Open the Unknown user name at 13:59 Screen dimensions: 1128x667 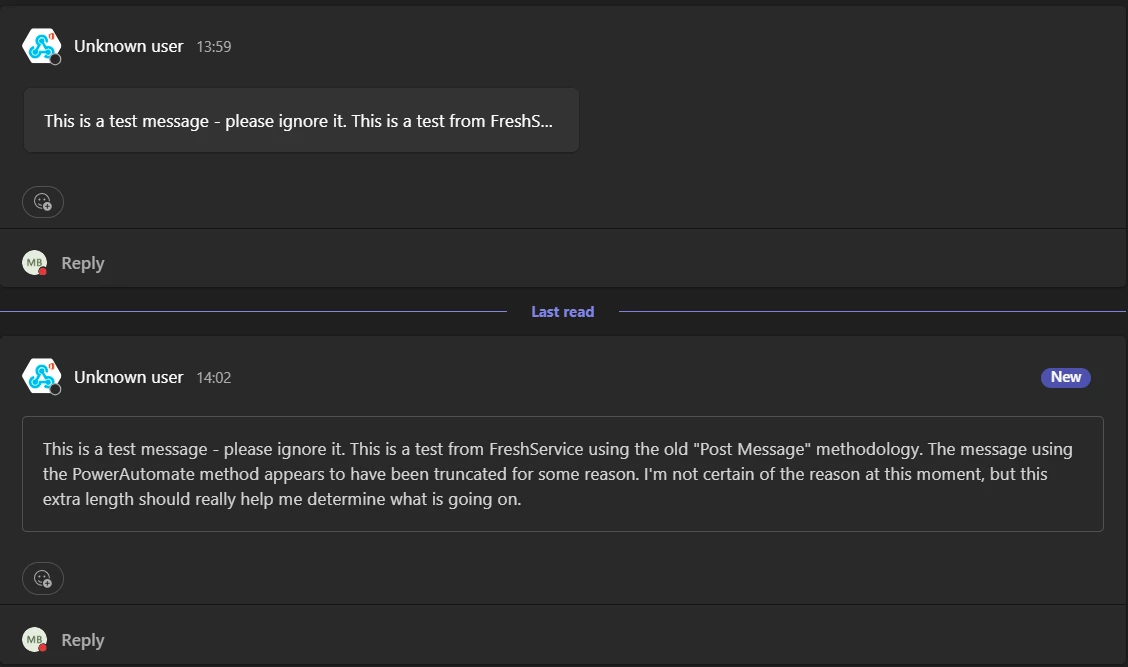tap(129, 46)
